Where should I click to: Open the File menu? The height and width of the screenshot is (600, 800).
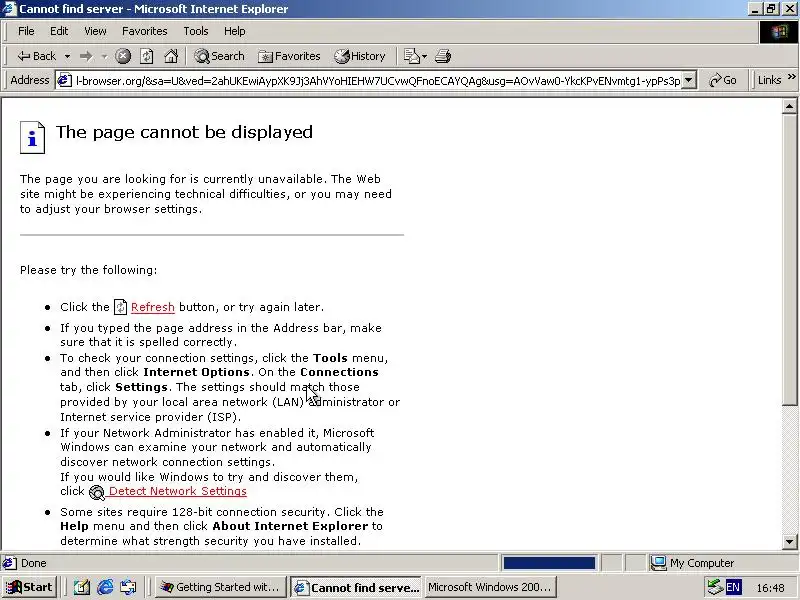[26, 31]
